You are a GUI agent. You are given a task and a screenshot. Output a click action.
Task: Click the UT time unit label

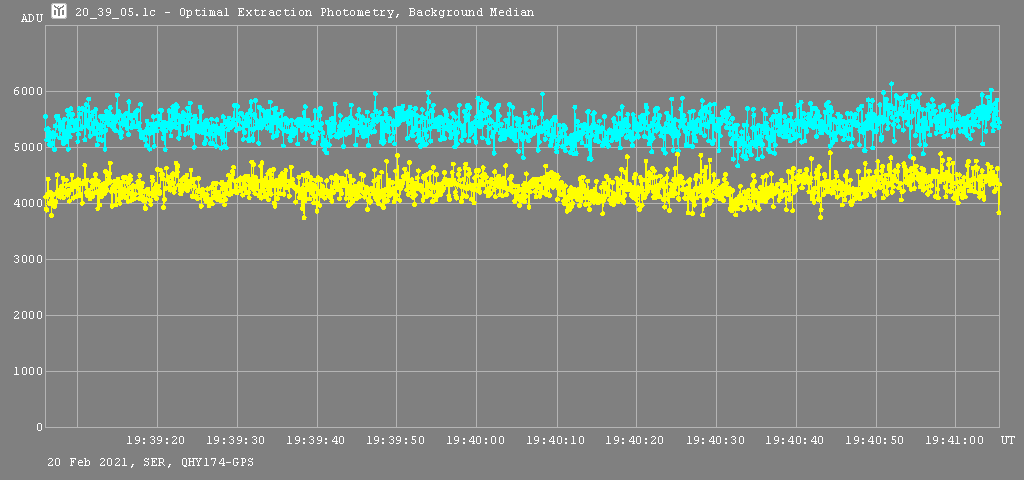[1008, 440]
